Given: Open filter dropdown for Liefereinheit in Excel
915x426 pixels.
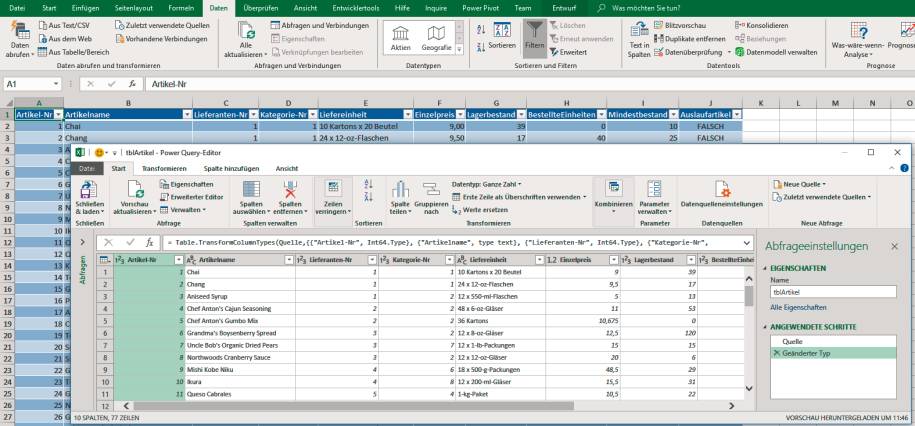Looking at the screenshot, I should pos(407,114).
